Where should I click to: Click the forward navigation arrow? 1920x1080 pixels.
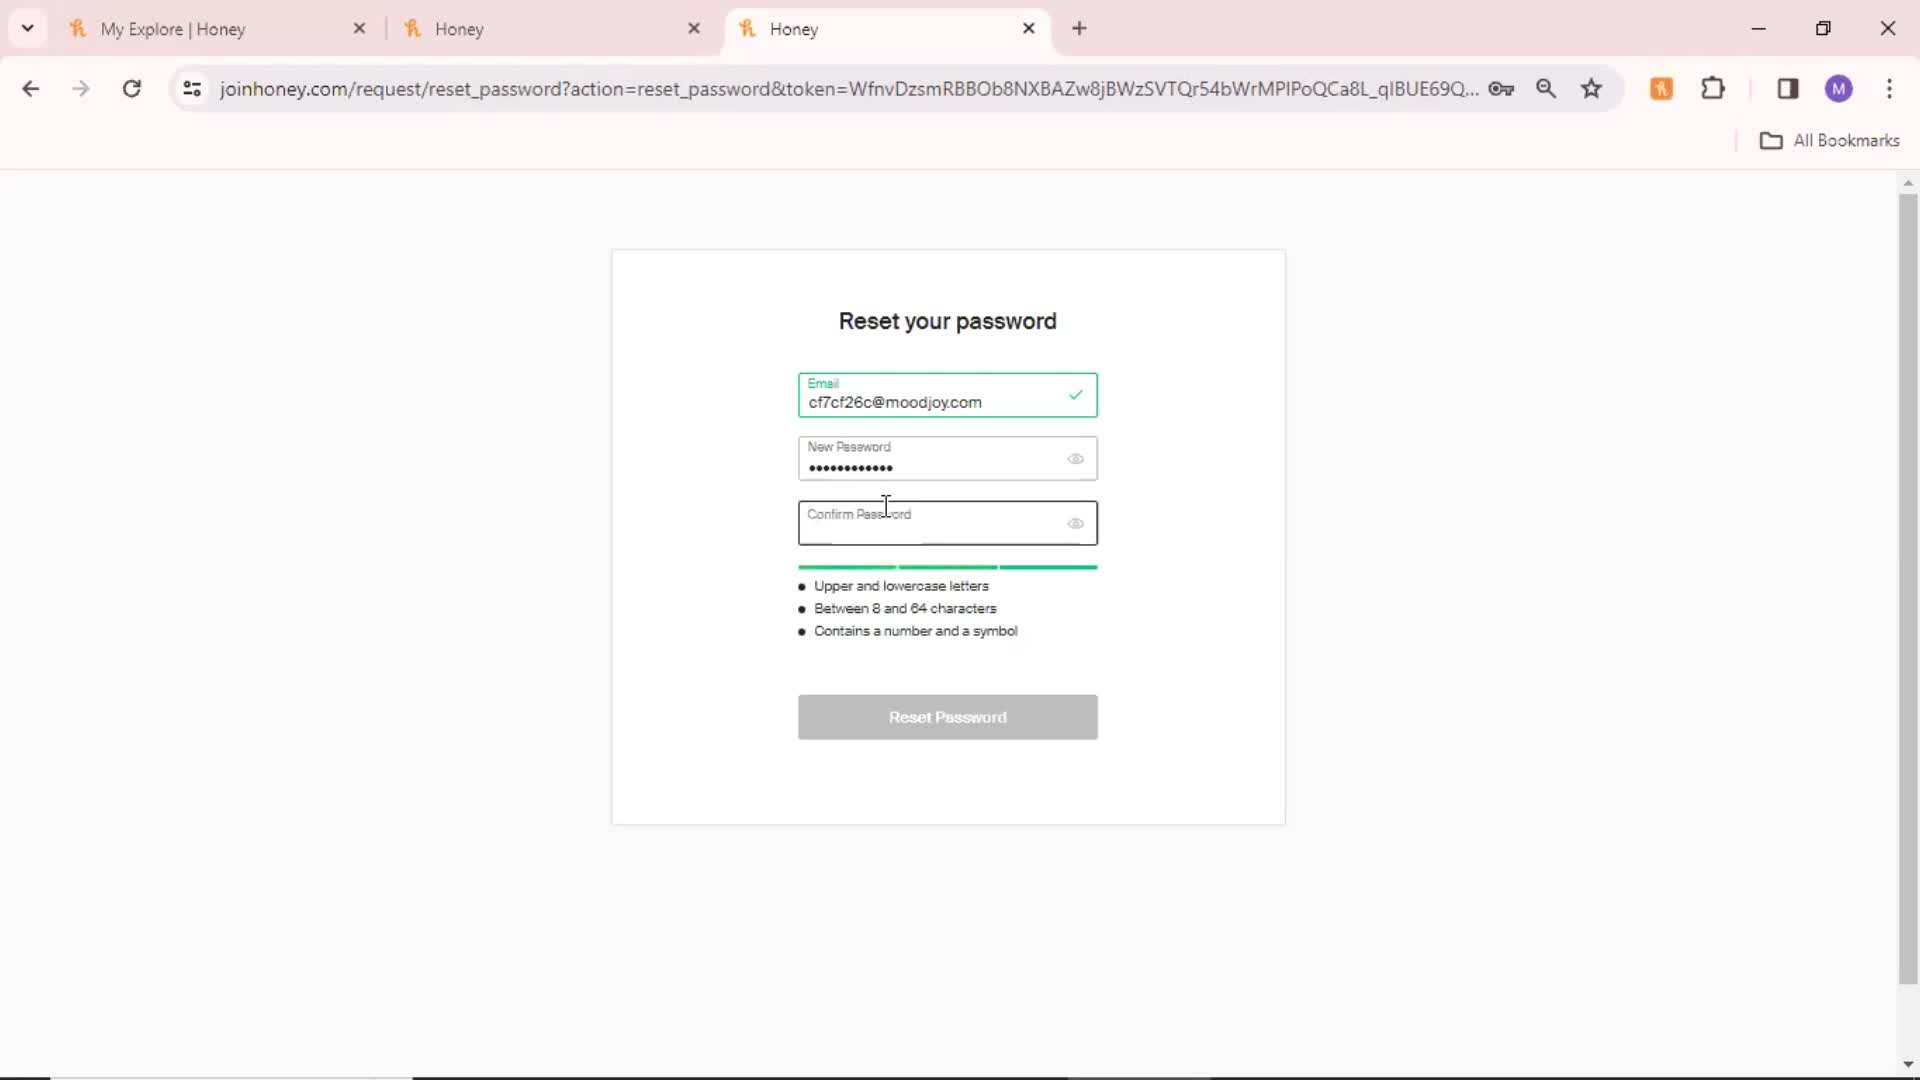(81, 89)
